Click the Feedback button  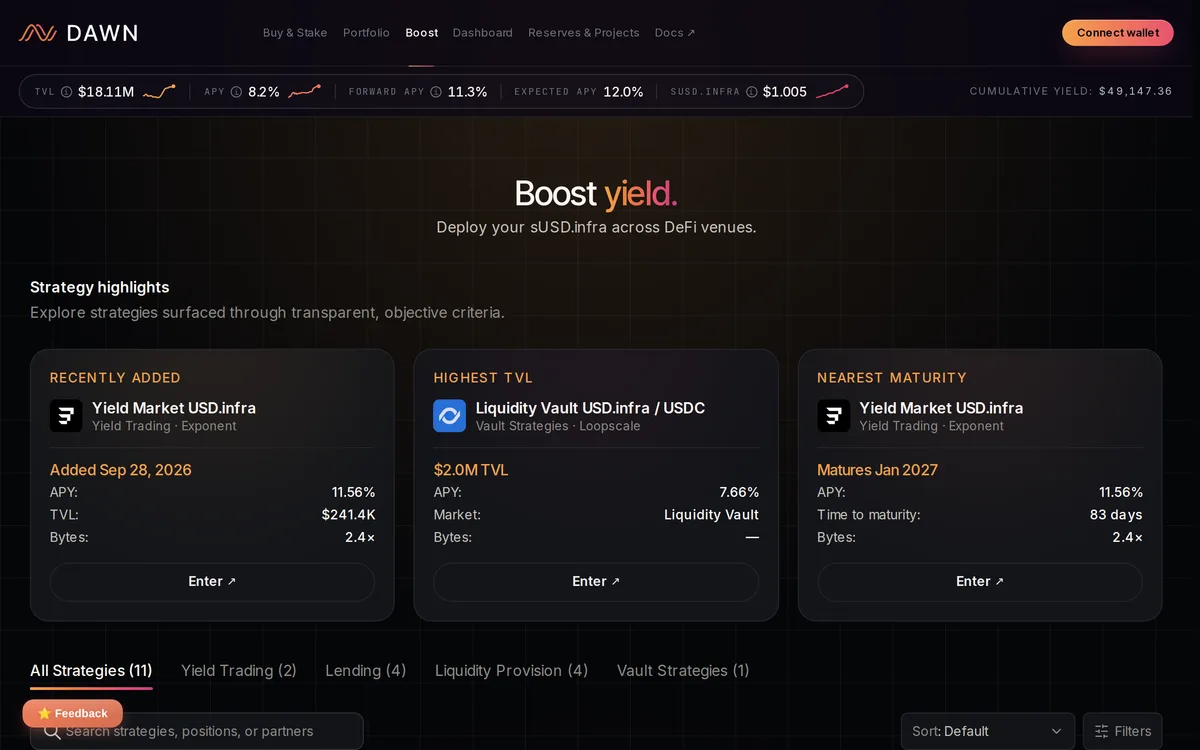coord(72,713)
